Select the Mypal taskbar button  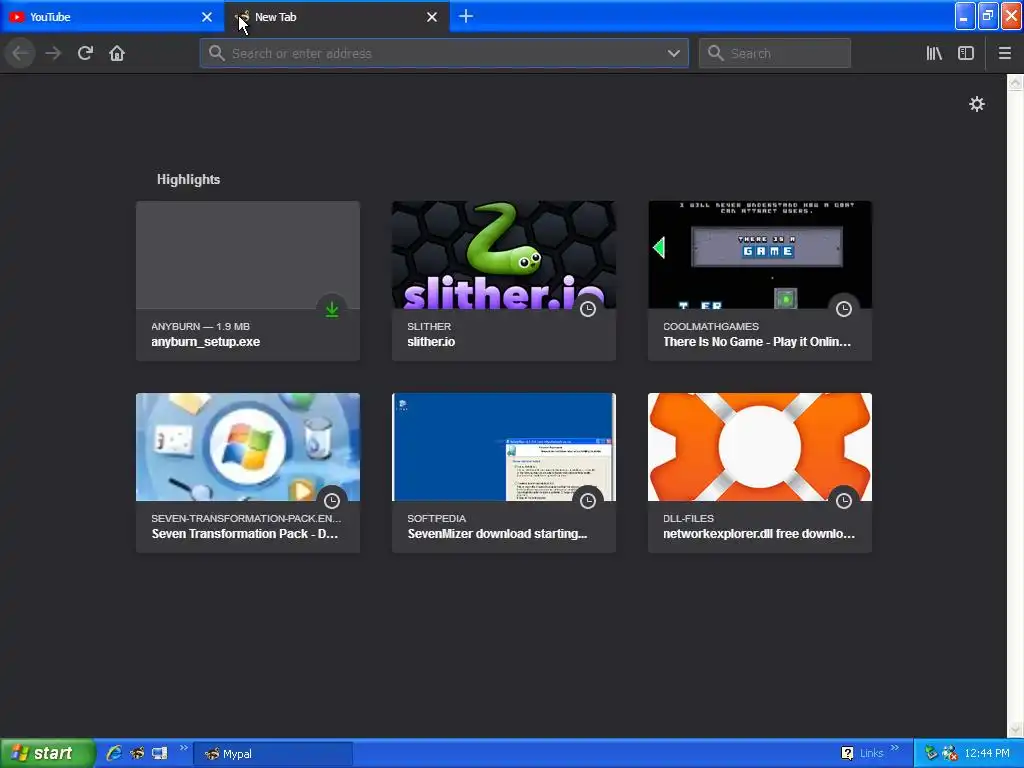click(x=273, y=754)
